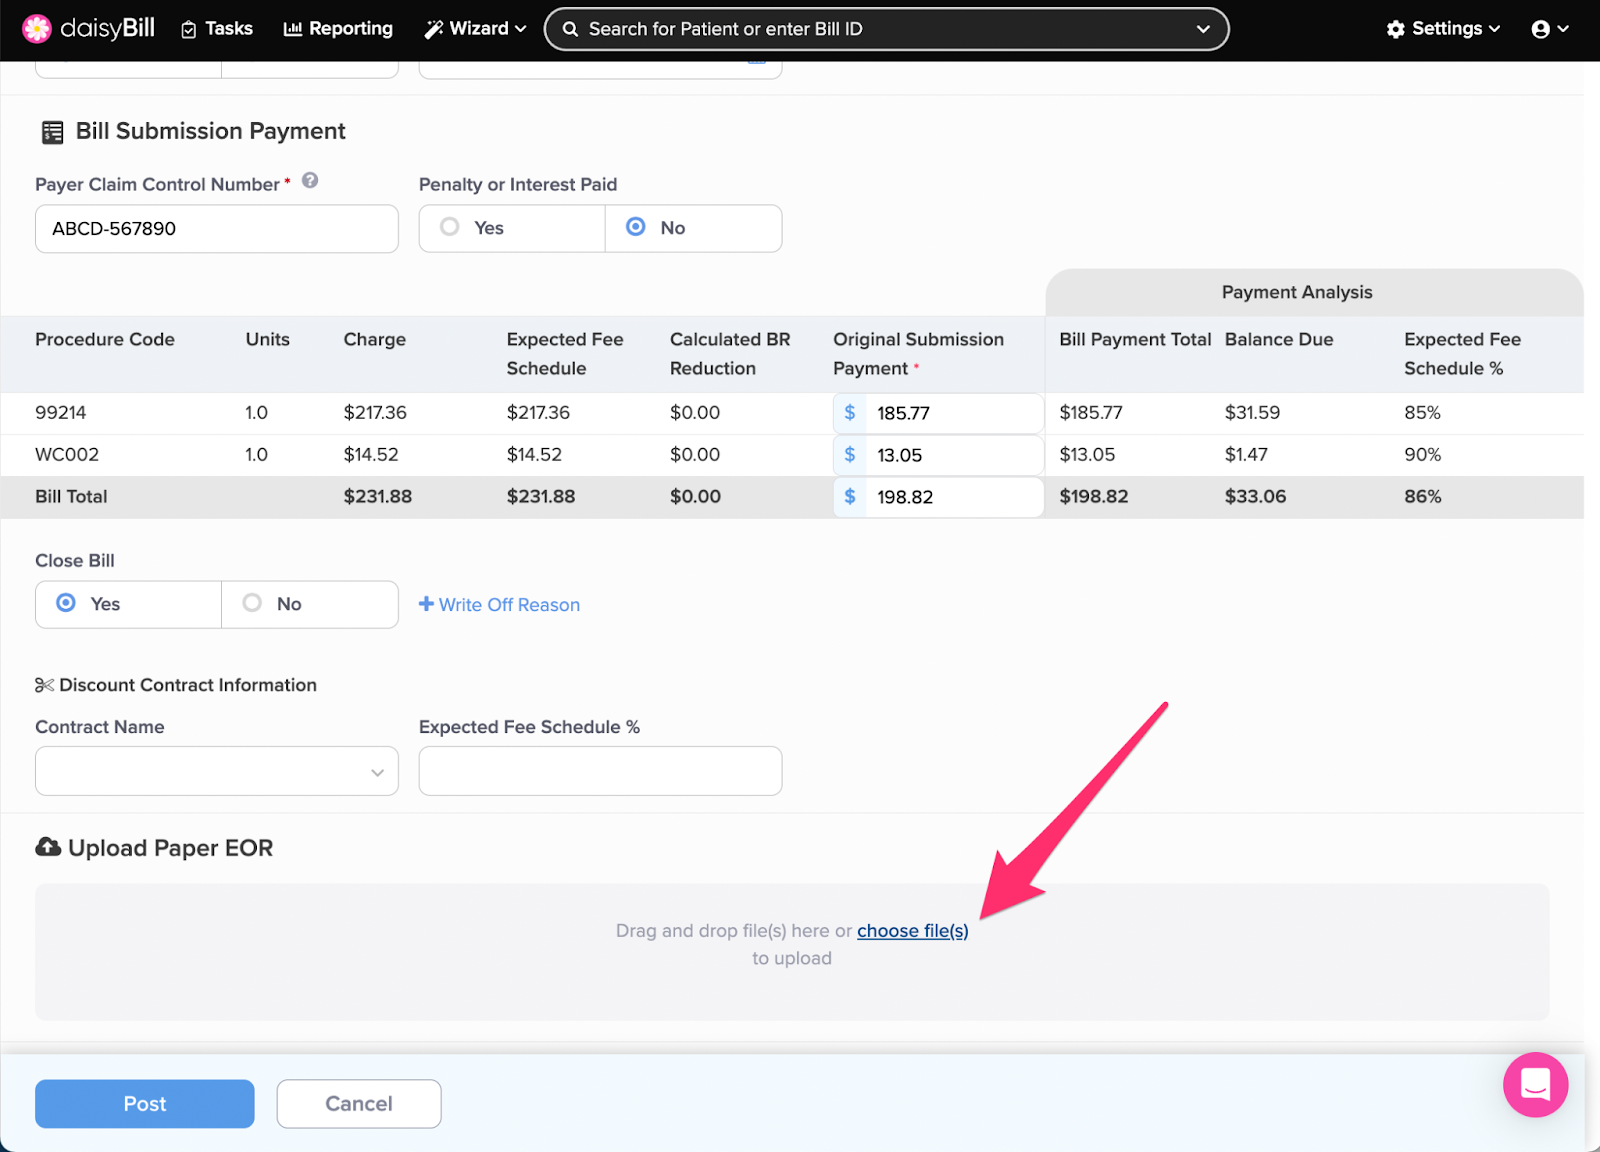
Task: Click the Payer Claim Control Number field
Action: click(x=216, y=229)
